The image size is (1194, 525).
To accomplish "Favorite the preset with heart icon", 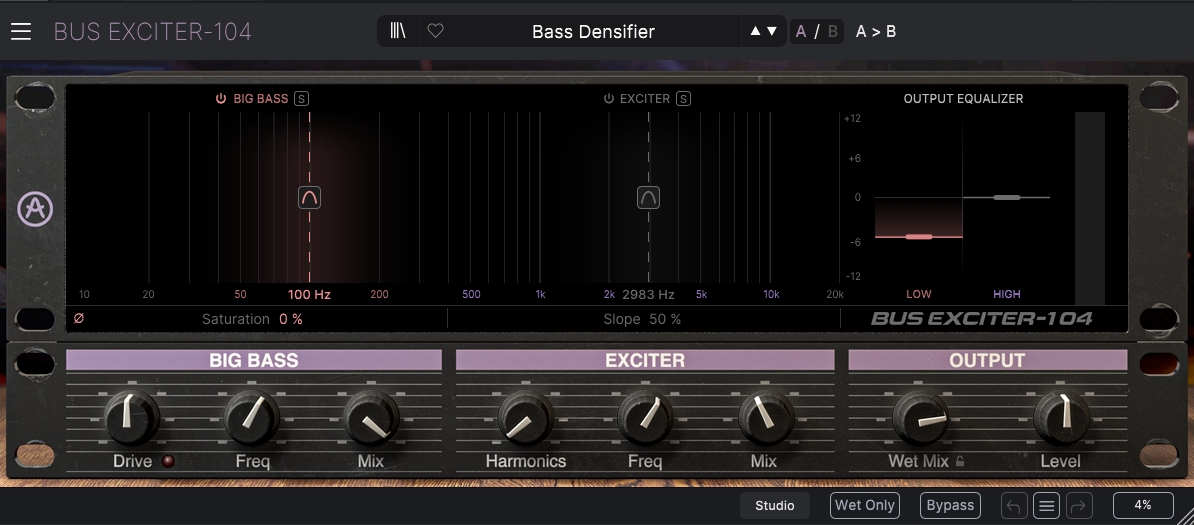I will 436,31.
